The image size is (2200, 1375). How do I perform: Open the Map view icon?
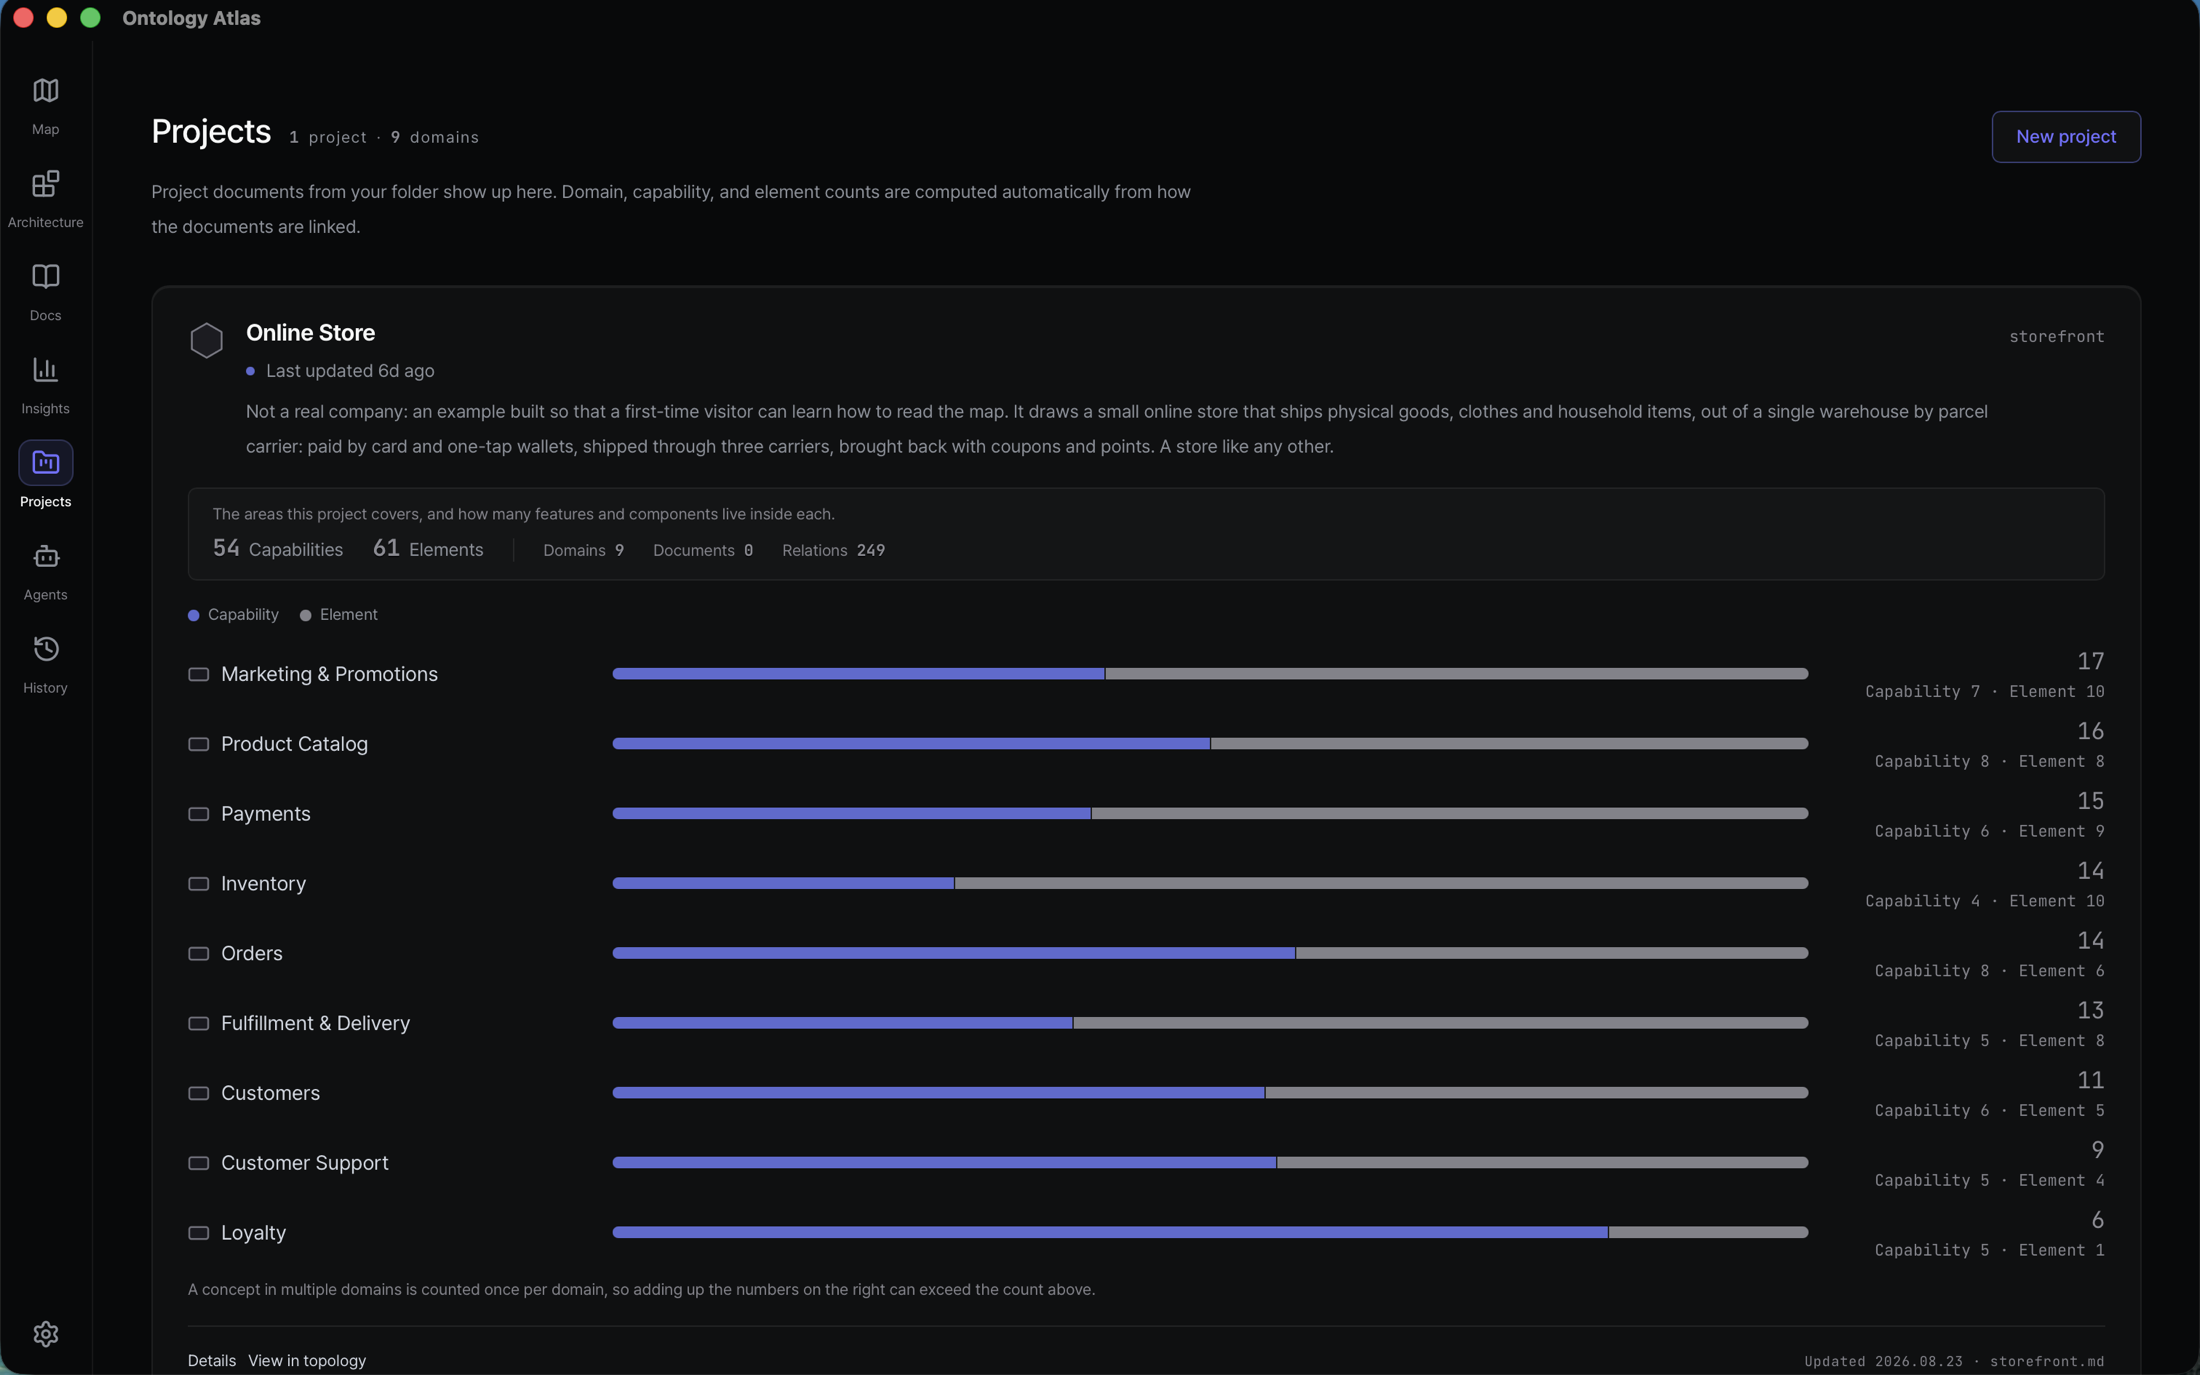tap(46, 91)
